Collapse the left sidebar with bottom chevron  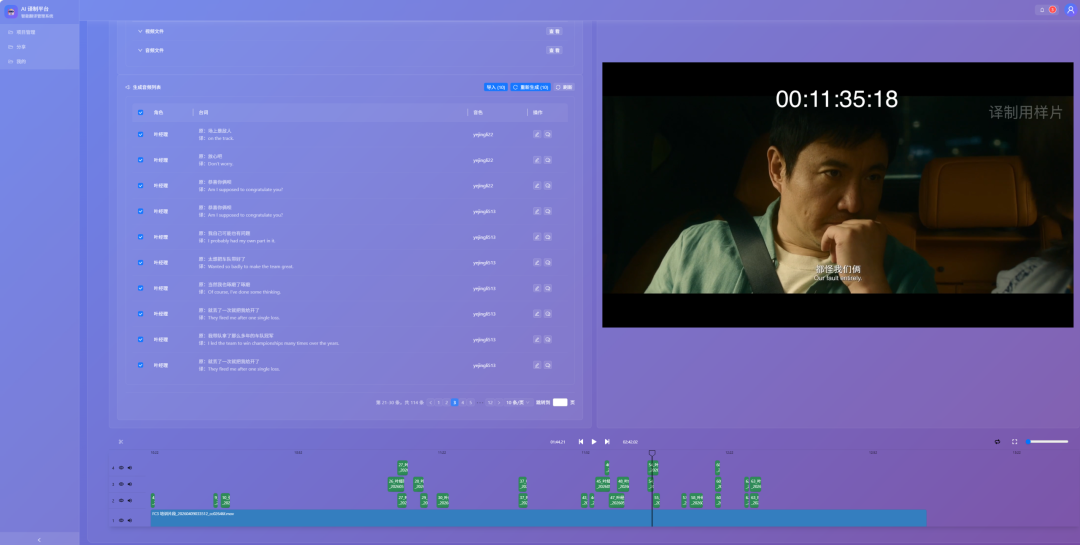click(x=39, y=539)
